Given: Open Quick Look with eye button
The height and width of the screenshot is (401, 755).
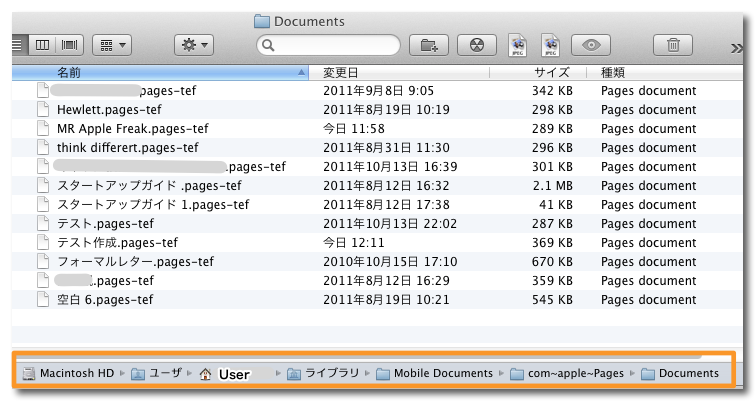Looking at the screenshot, I should tap(591, 45).
